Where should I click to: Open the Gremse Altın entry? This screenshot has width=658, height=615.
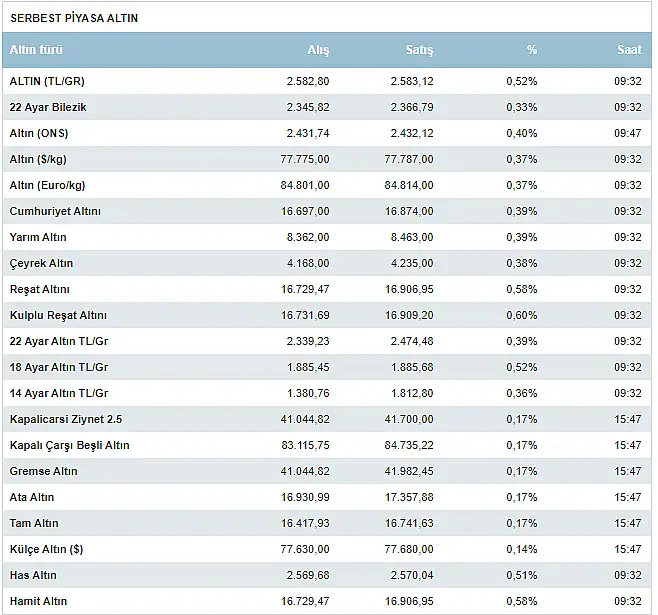coord(43,471)
